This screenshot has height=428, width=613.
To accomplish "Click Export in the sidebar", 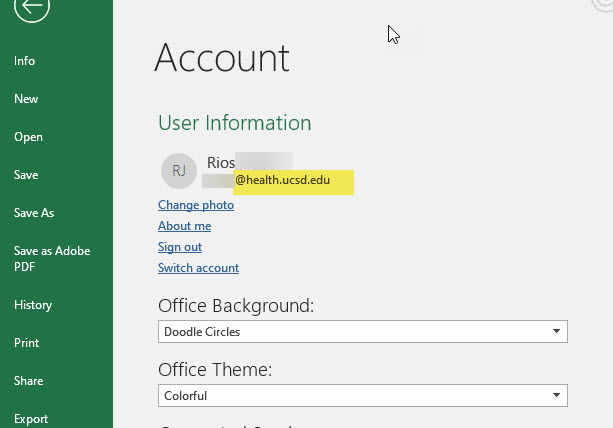I will click(x=31, y=419).
